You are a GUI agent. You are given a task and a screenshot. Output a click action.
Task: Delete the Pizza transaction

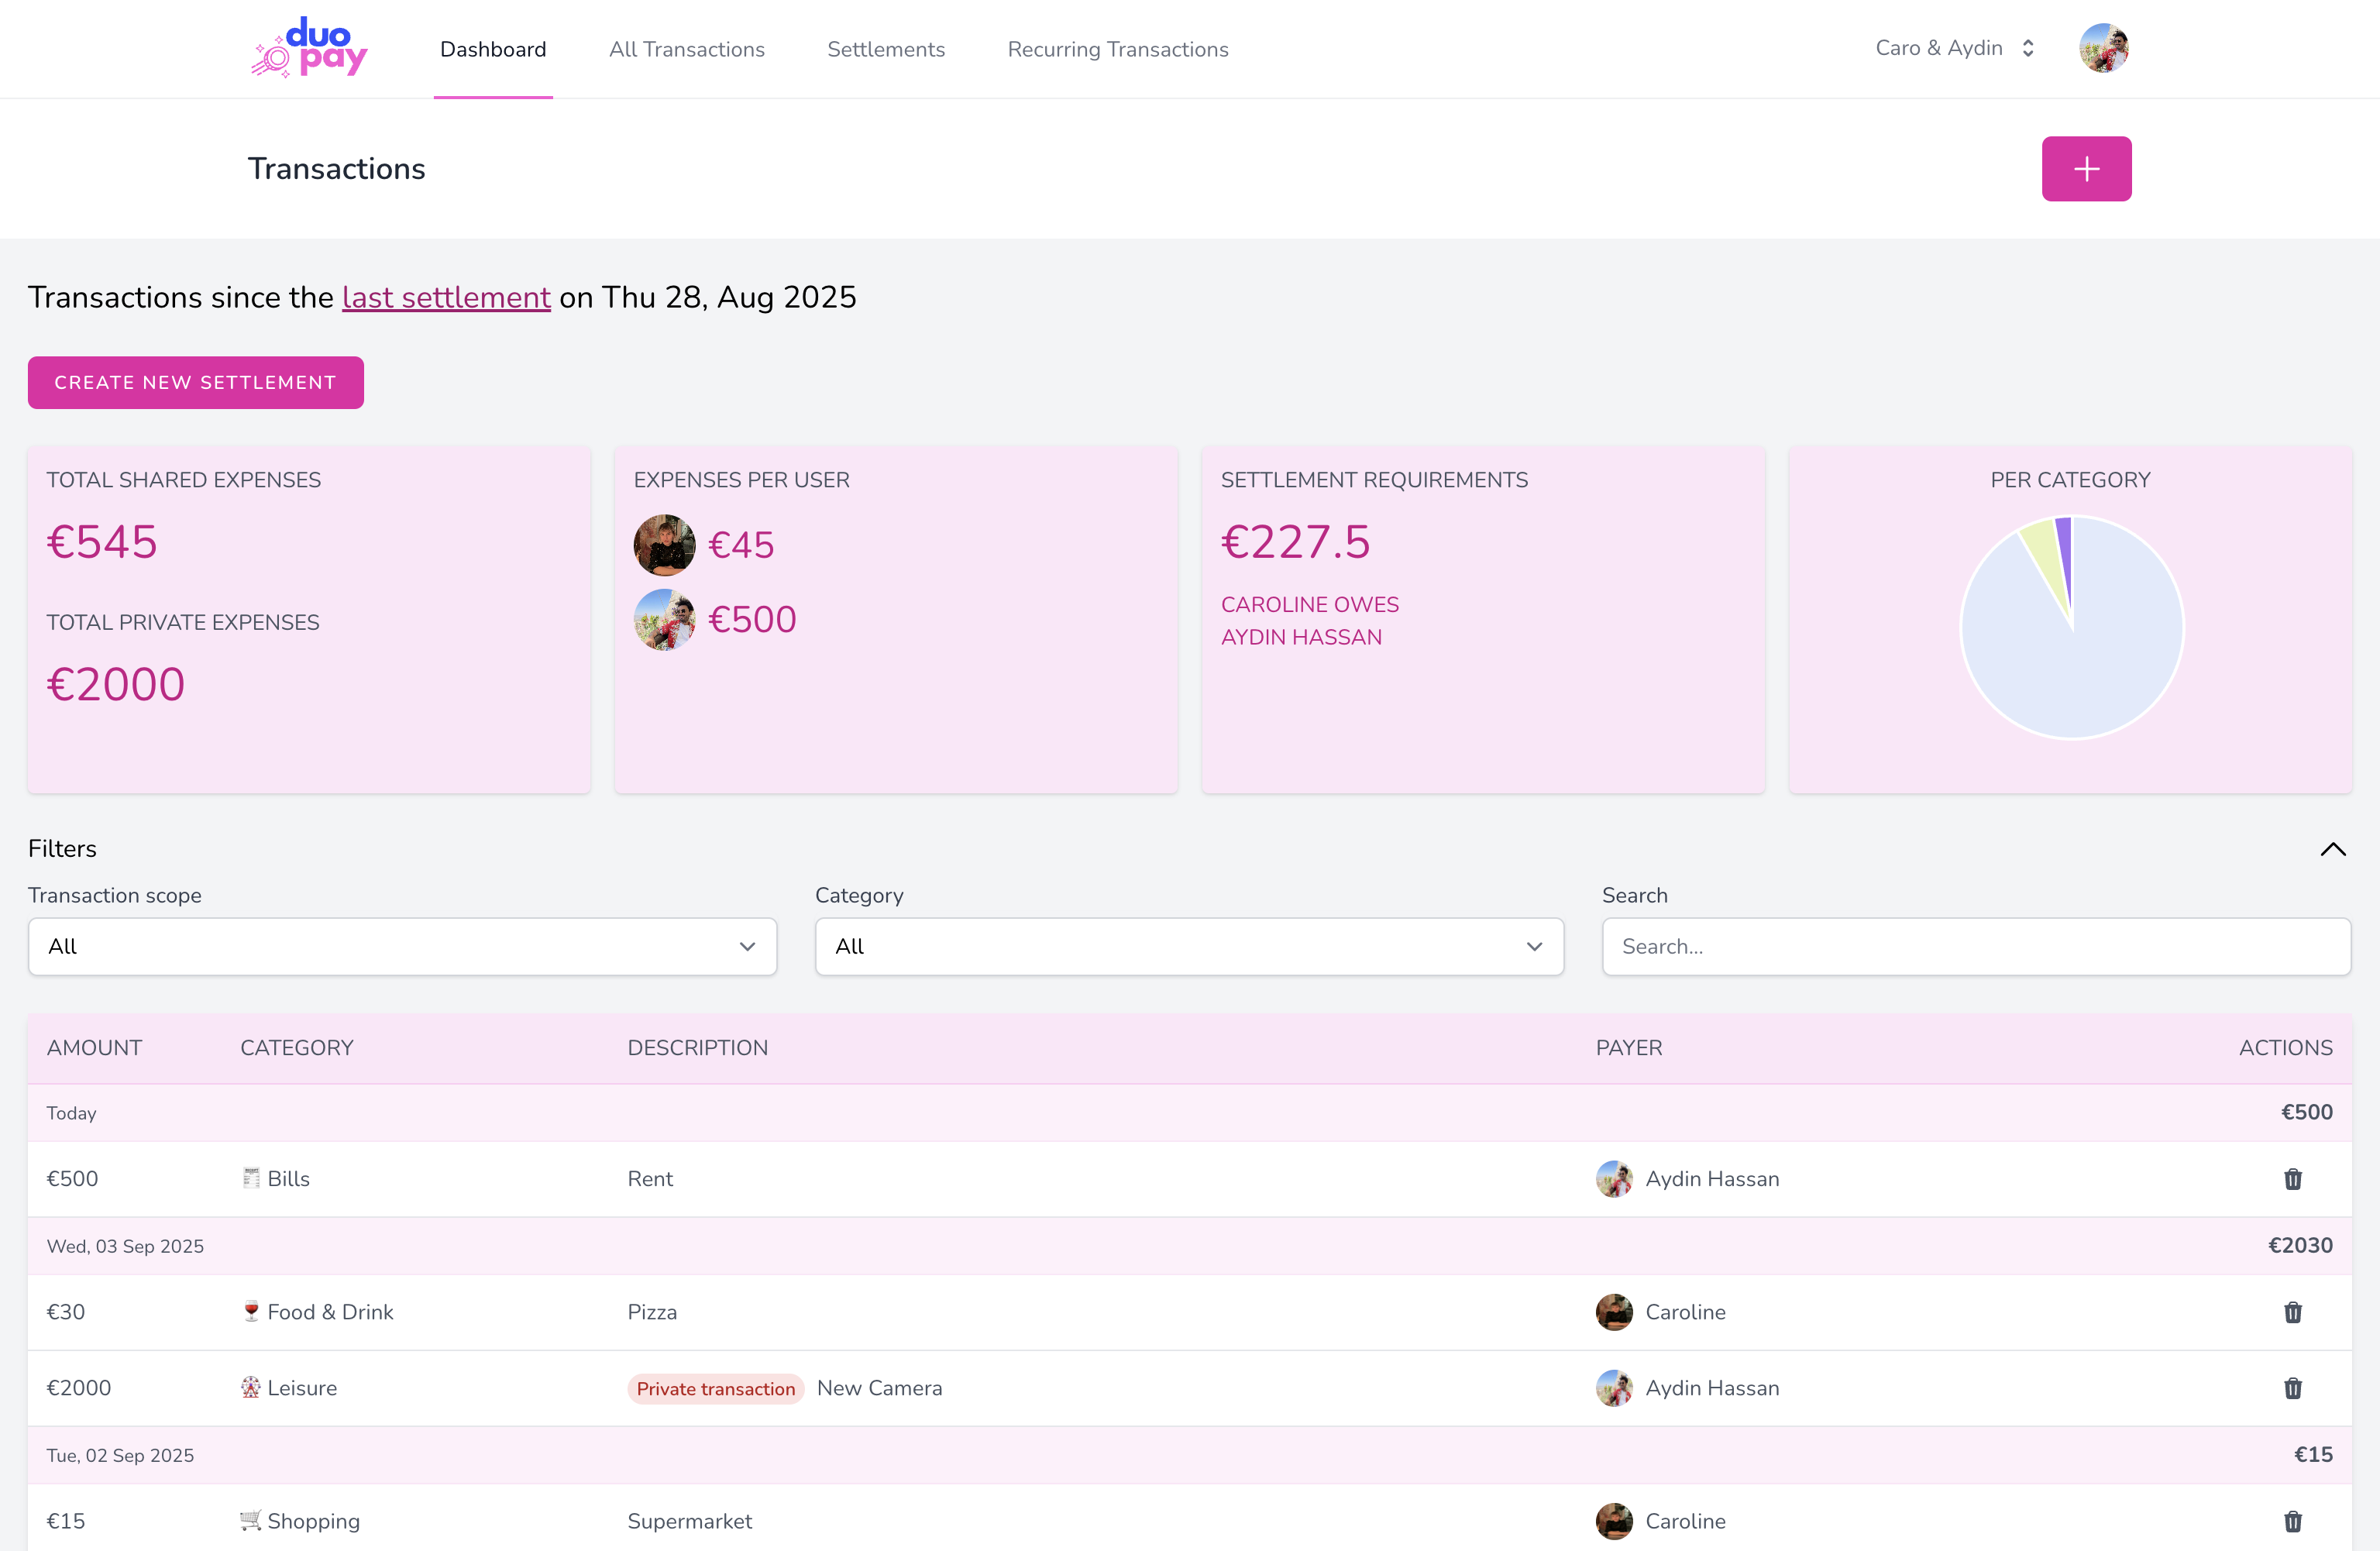coord(2292,1312)
